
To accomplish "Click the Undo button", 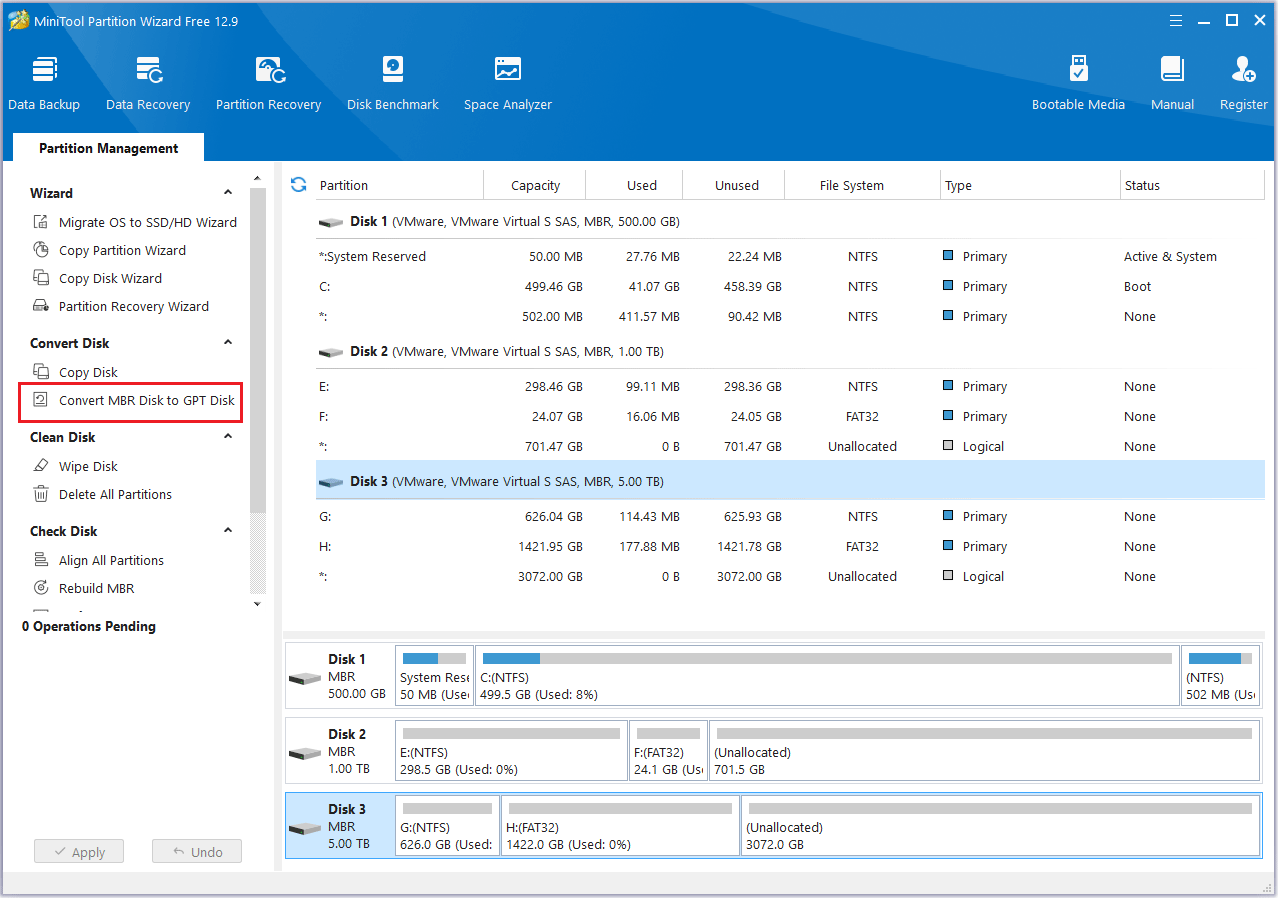I will (196, 851).
